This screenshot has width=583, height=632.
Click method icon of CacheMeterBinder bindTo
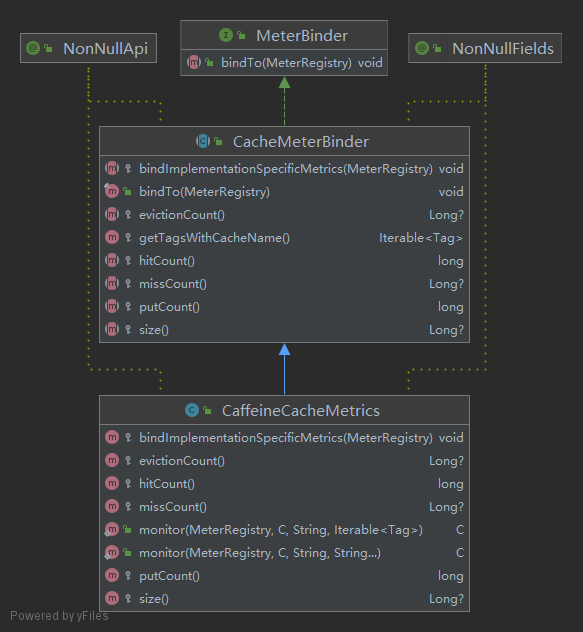112,191
